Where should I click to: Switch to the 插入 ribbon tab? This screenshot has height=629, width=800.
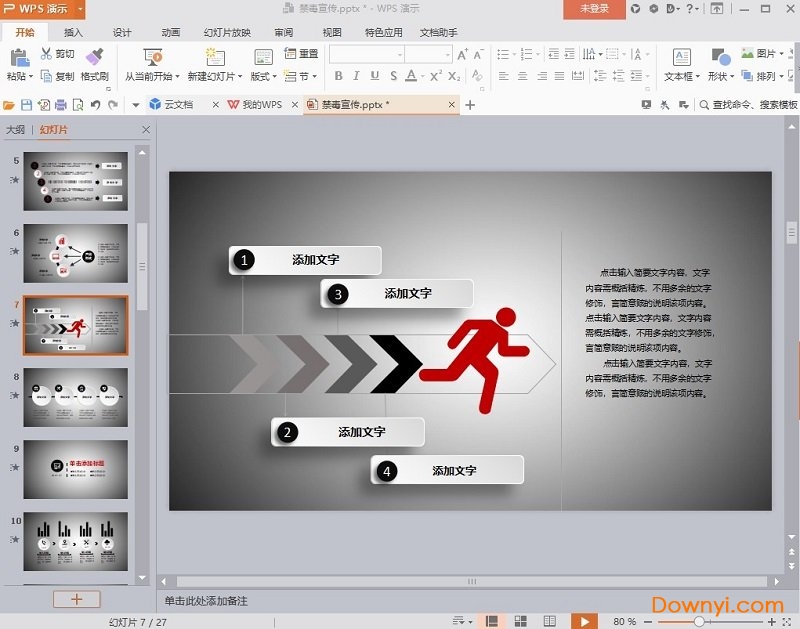(75, 32)
